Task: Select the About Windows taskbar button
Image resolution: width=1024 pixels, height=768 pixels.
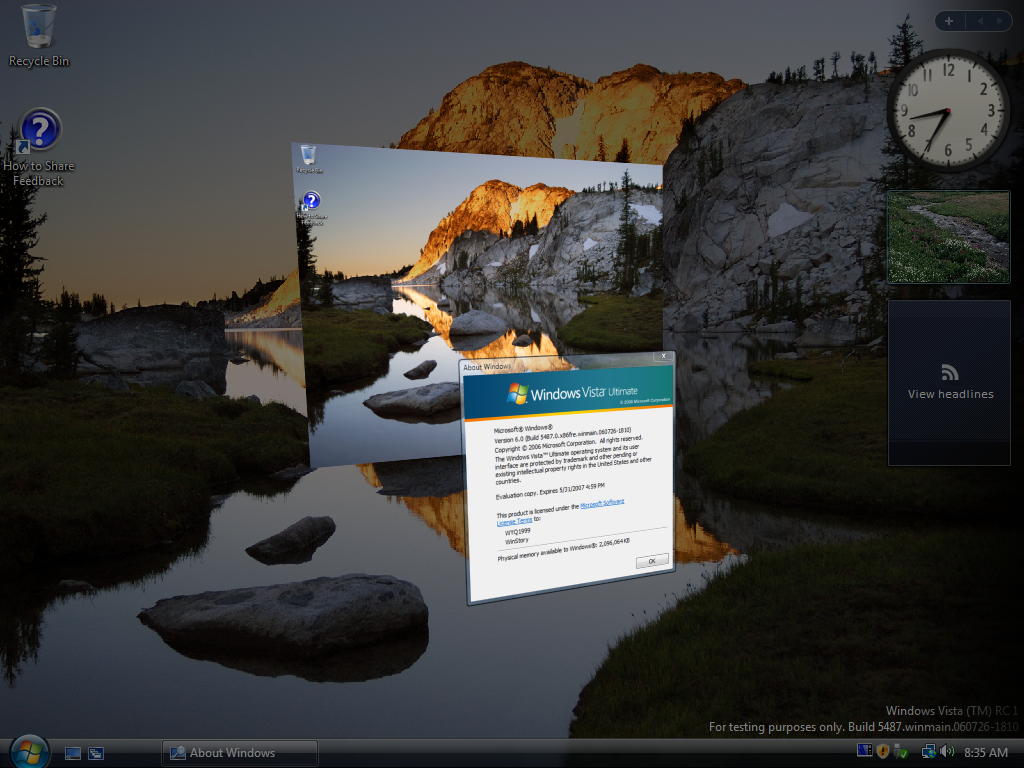Action: (x=240, y=753)
